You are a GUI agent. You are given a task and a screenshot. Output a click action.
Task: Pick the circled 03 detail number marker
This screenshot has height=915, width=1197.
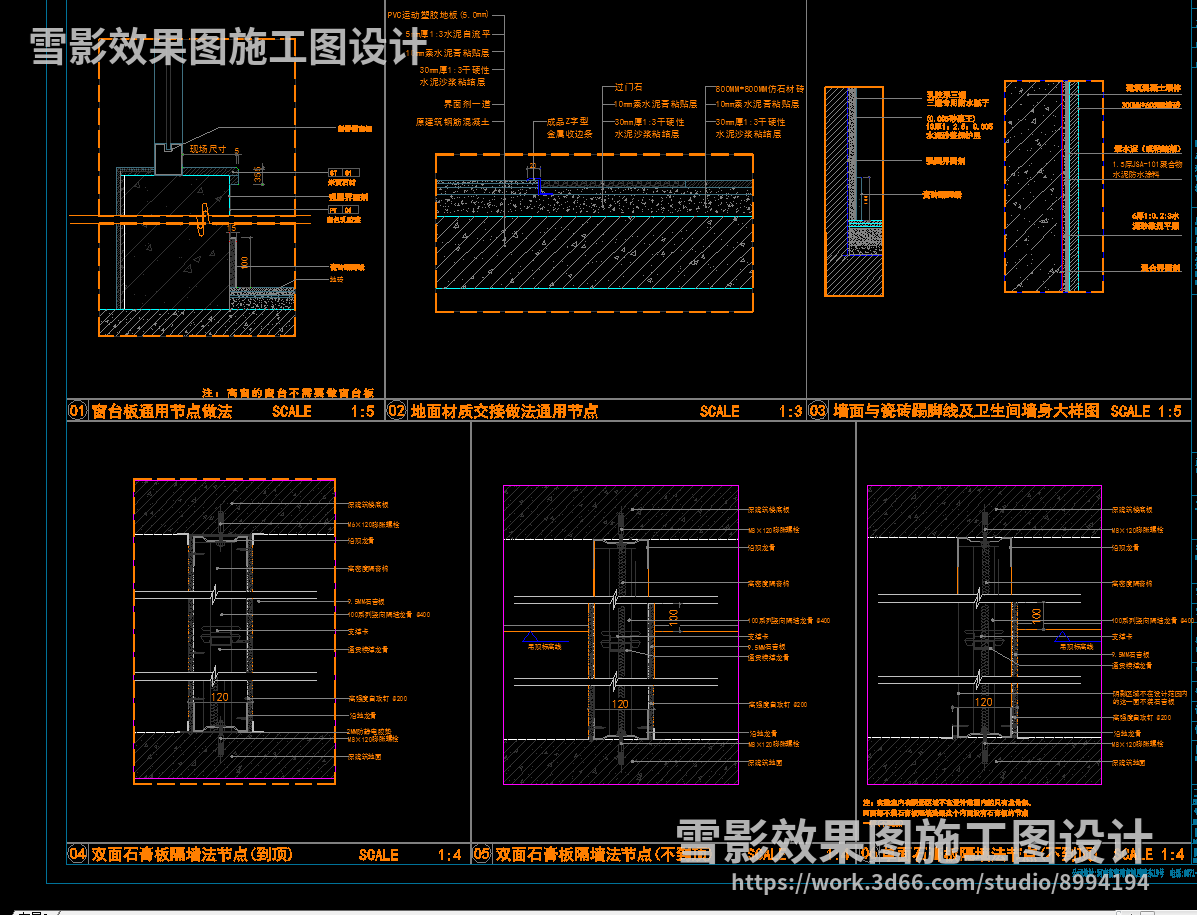818,411
